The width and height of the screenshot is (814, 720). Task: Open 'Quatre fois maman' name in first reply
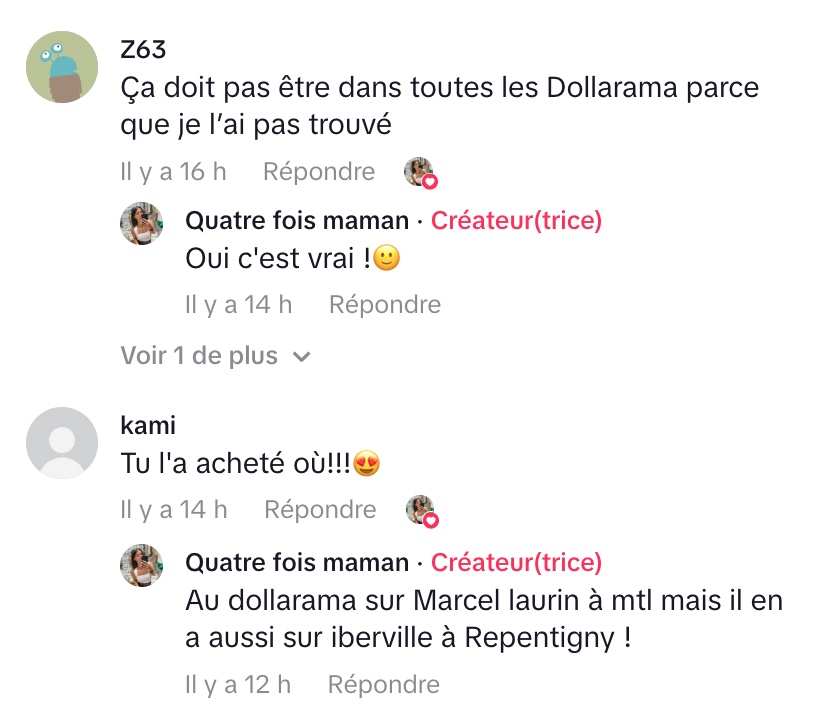(297, 221)
